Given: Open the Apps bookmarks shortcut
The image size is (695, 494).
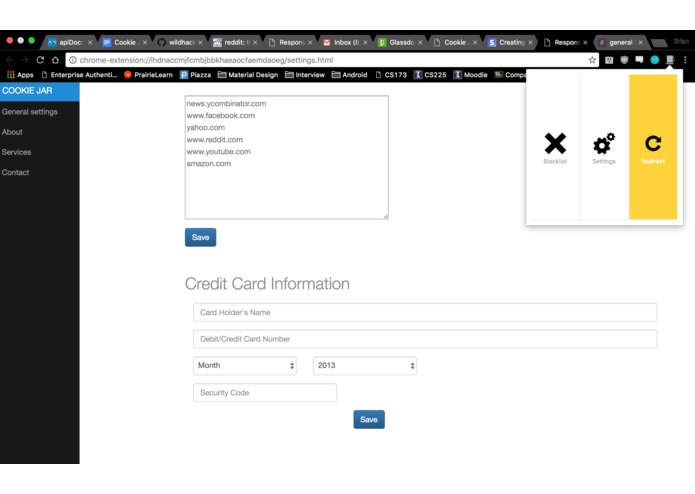Looking at the screenshot, I should pos(20,75).
